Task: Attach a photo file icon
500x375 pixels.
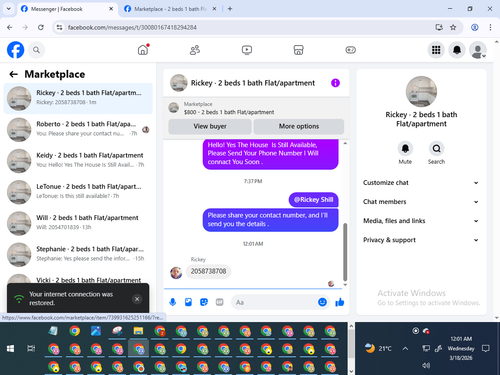Action: [188, 302]
